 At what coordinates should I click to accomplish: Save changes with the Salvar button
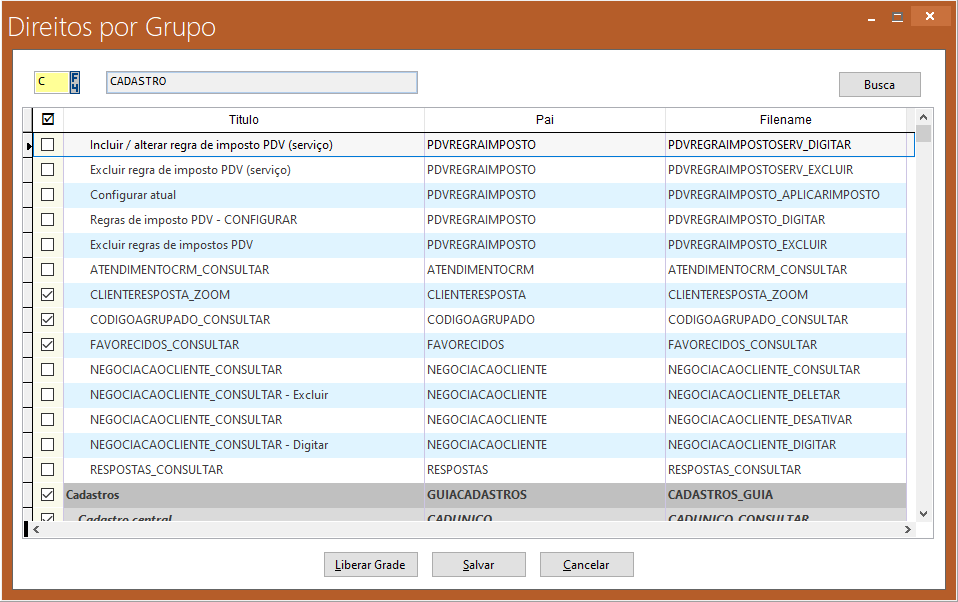(x=478, y=565)
